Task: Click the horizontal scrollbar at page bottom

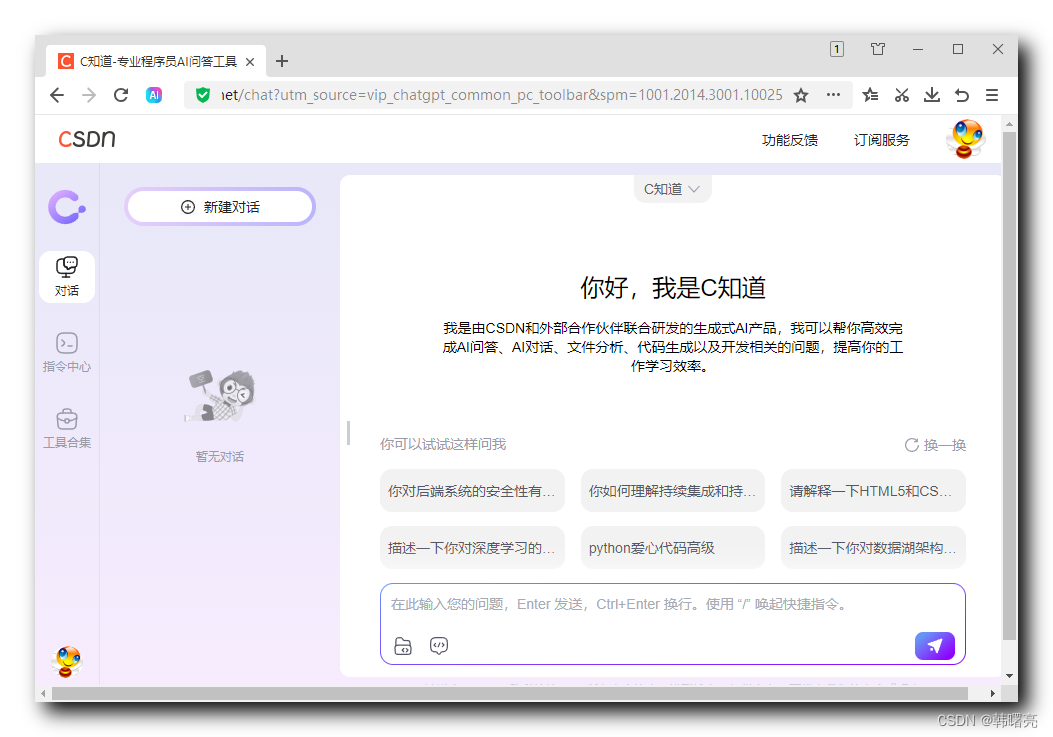Action: pyautogui.click(x=510, y=693)
